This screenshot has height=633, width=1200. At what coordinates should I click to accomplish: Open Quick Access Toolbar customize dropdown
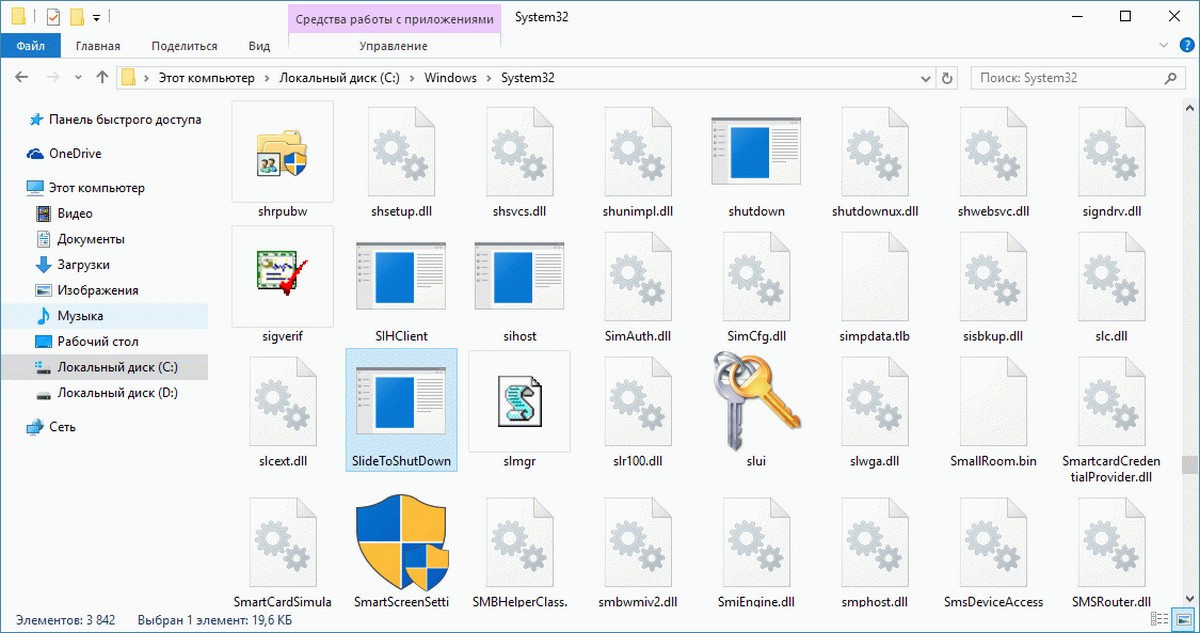tap(95, 18)
